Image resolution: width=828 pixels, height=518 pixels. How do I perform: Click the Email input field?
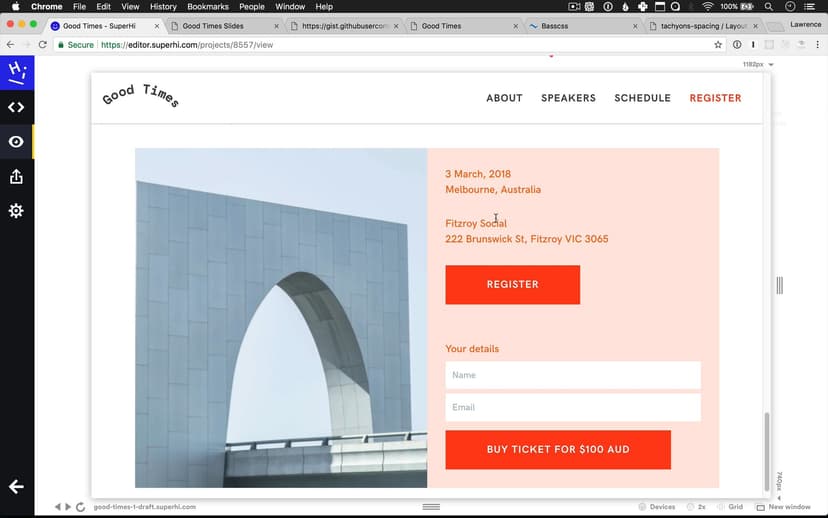572,407
